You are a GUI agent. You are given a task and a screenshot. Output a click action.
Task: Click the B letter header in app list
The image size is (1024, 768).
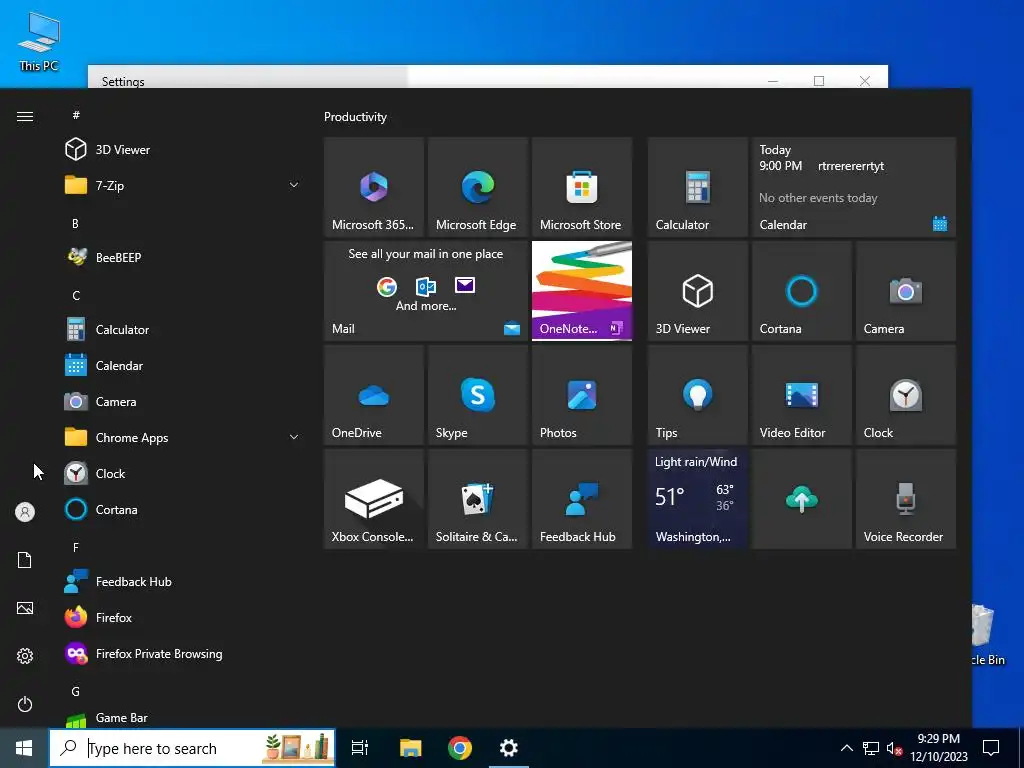(75, 223)
